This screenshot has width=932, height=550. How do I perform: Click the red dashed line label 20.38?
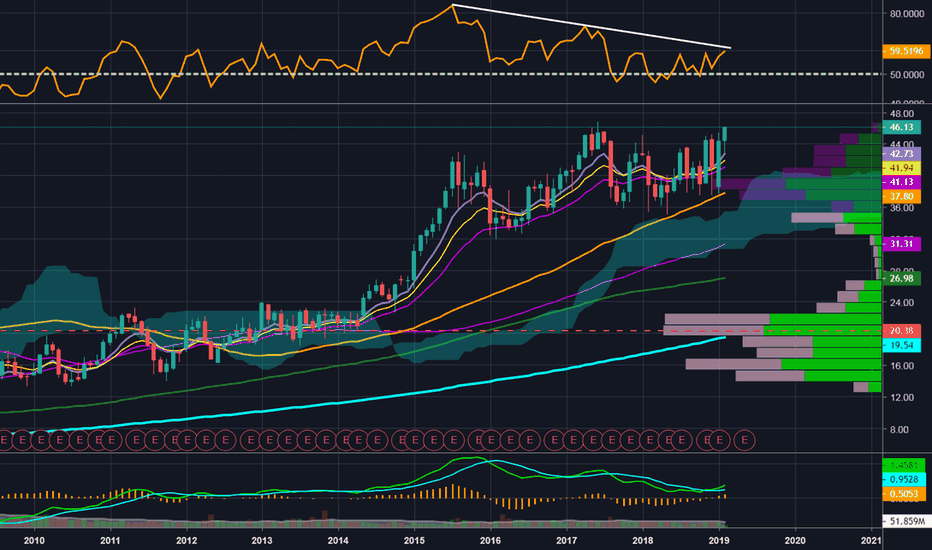tap(901, 331)
